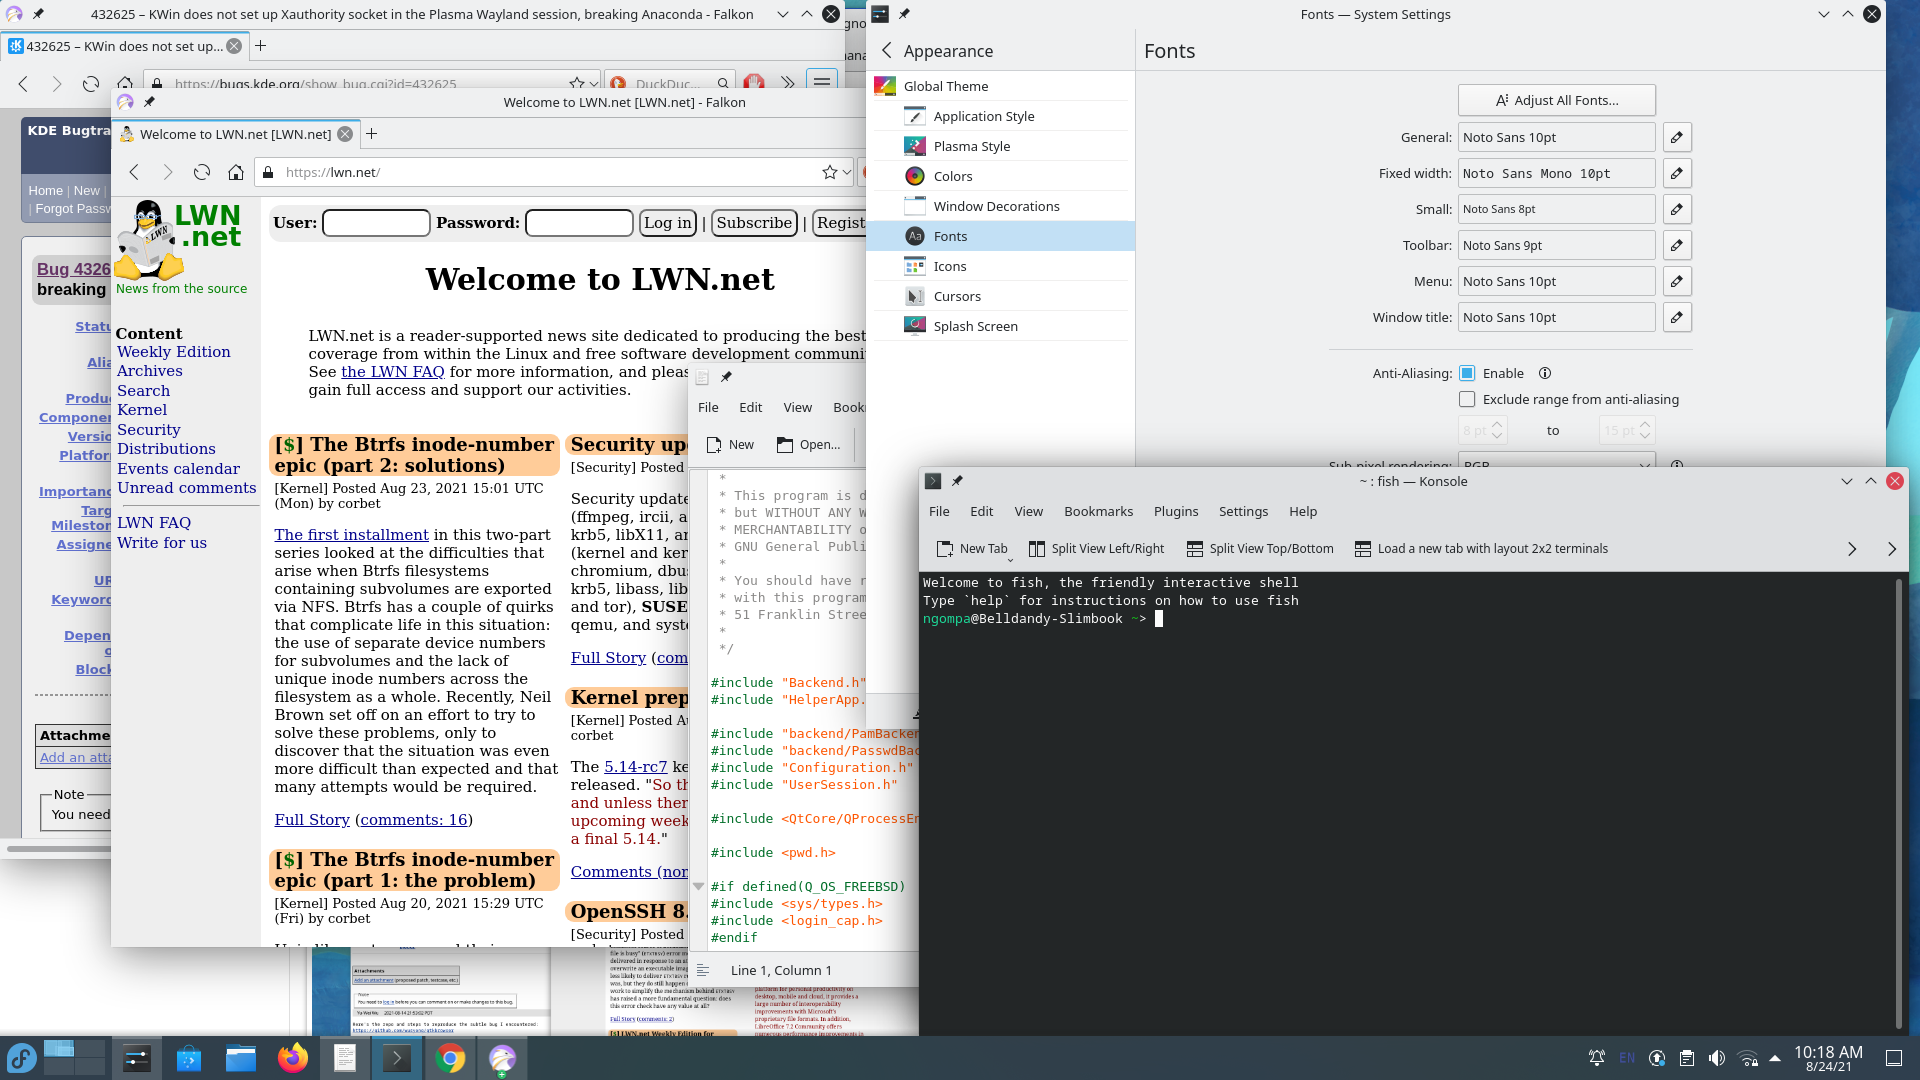Show more toolbar items in the KDE bug Falkon window
Screen dimensions: 1920x1080
tap(788, 83)
